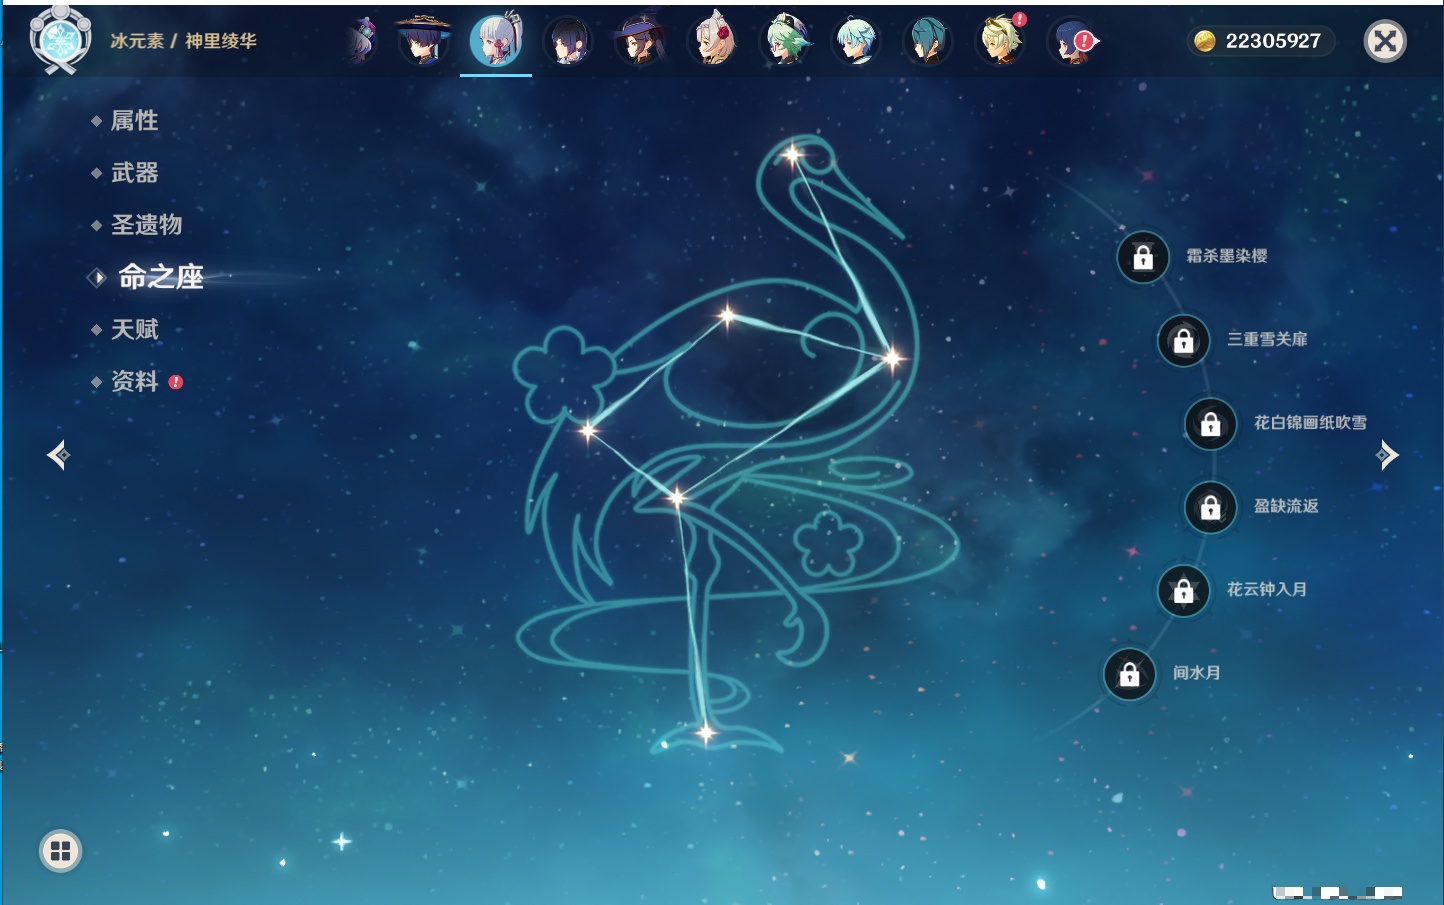The height and width of the screenshot is (905, 1444).
Task: Open locked constellation 盈缺流返 icon
Action: click(1211, 507)
